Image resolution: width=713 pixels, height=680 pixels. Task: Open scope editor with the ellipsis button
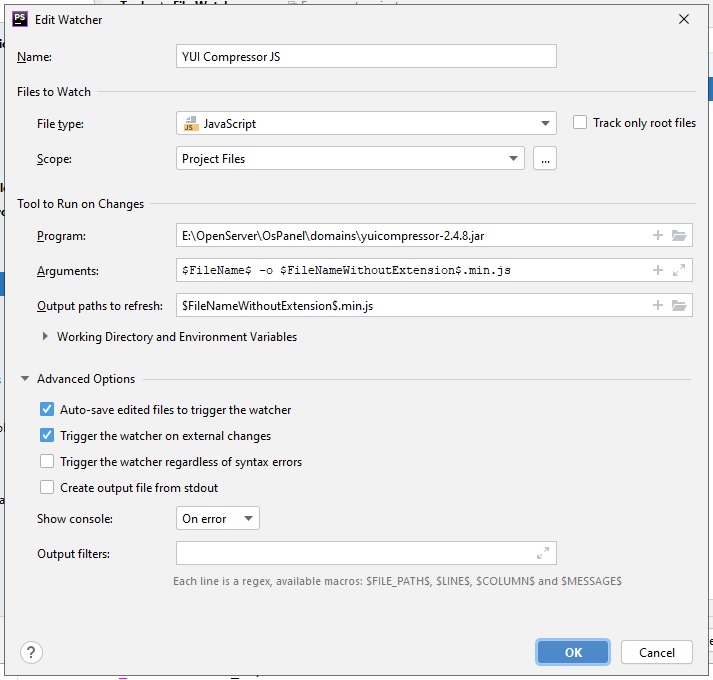click(x=545, y=158)
